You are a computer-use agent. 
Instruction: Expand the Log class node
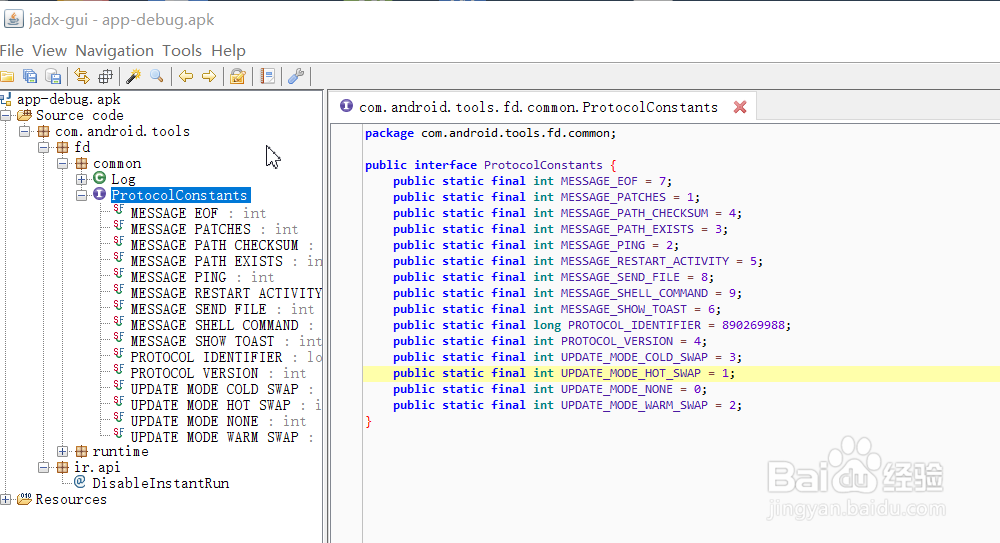pyautogui.click(x=82, y=179)
